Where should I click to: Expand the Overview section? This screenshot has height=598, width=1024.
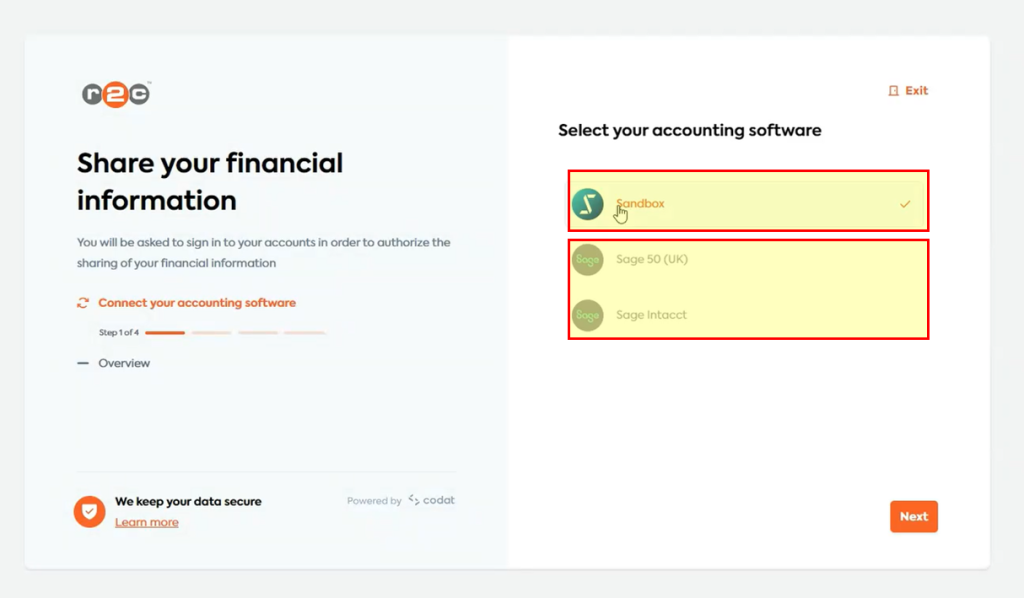pos(123,363)
